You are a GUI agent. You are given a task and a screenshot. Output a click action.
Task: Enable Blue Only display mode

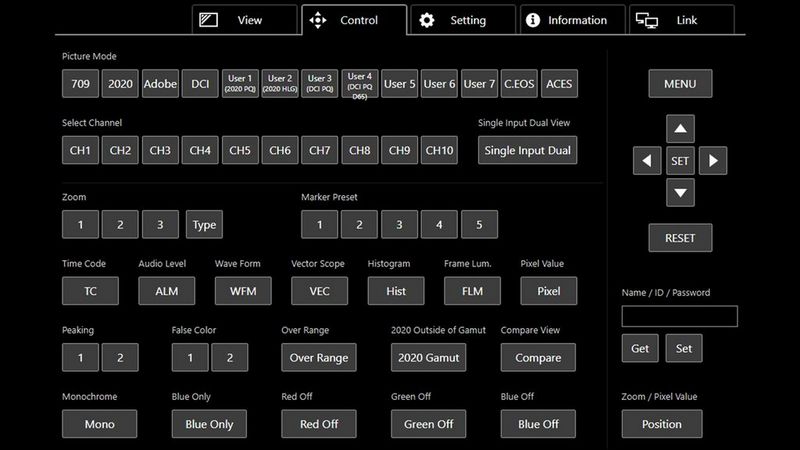[209, 424]
